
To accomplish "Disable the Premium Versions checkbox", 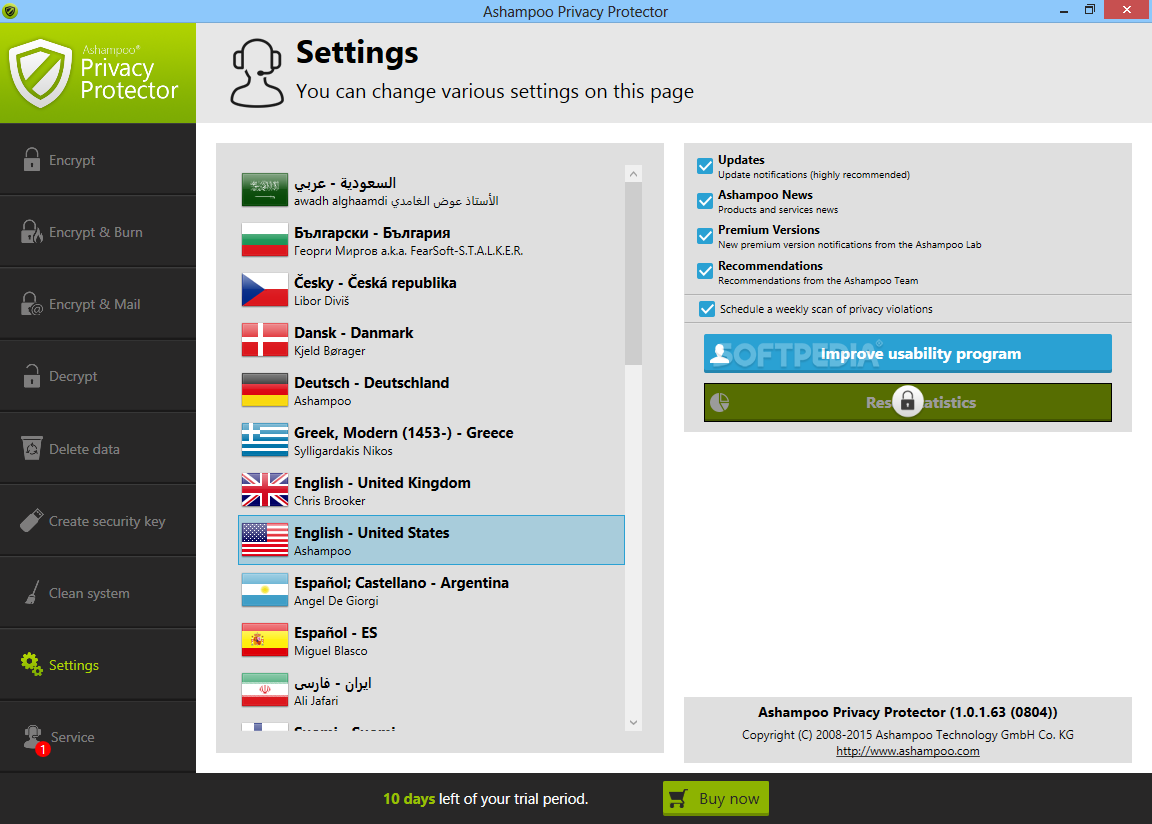I will [705, 236].
